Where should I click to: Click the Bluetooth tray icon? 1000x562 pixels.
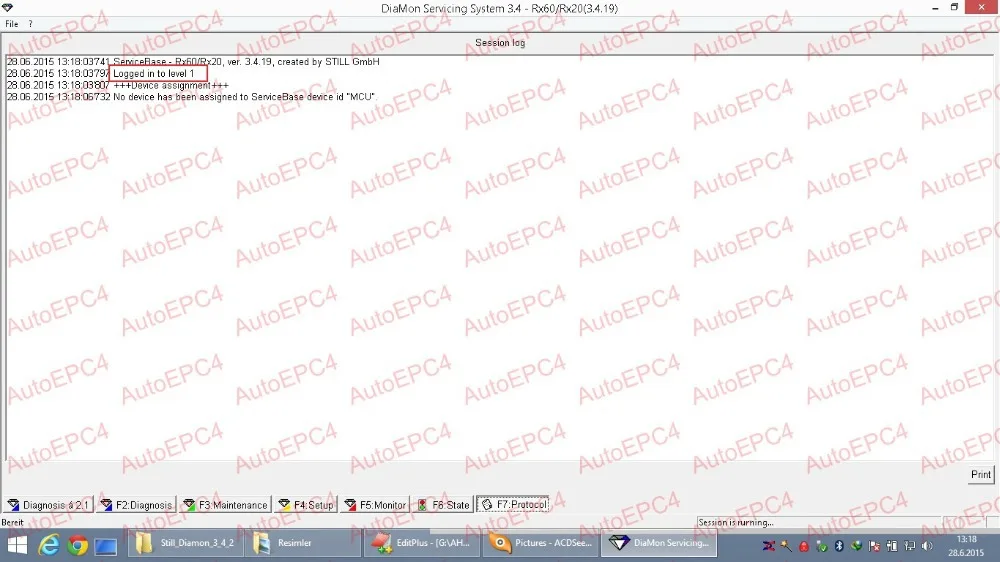tap(839, 546)
